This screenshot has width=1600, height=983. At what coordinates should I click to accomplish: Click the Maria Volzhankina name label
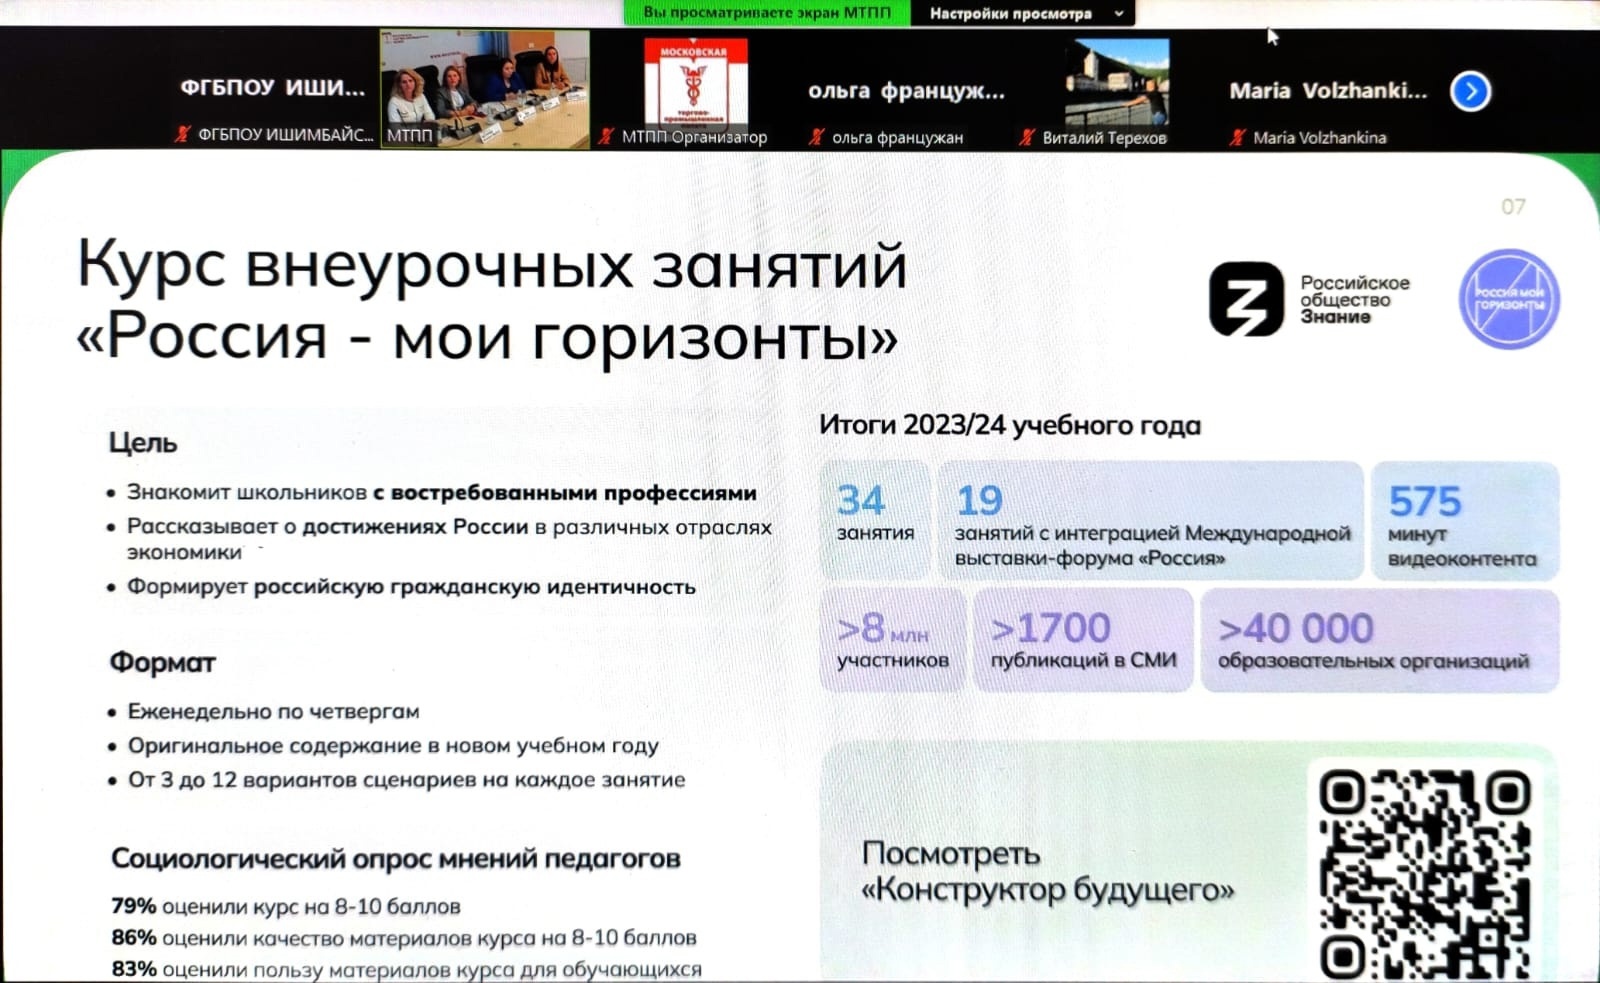1320,138
